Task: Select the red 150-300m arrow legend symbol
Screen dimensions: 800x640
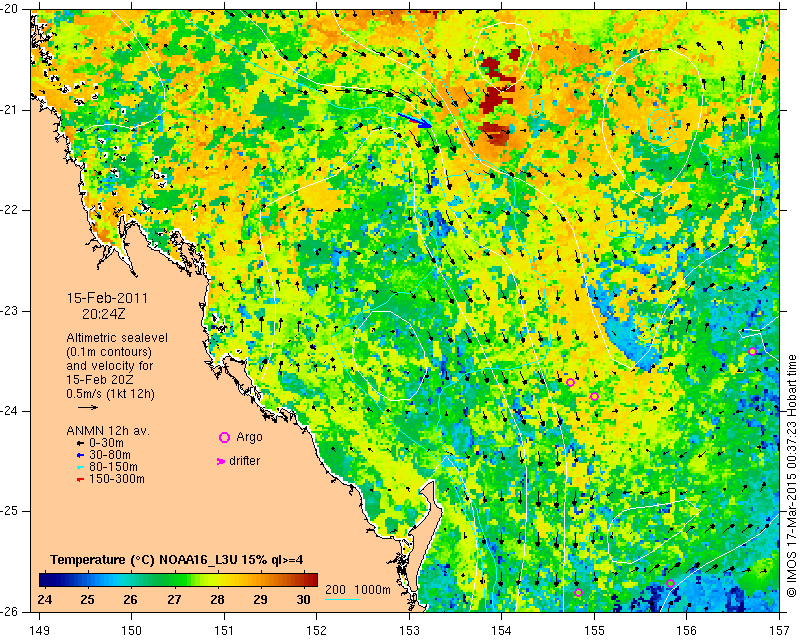Action: [x=80, y=480]
